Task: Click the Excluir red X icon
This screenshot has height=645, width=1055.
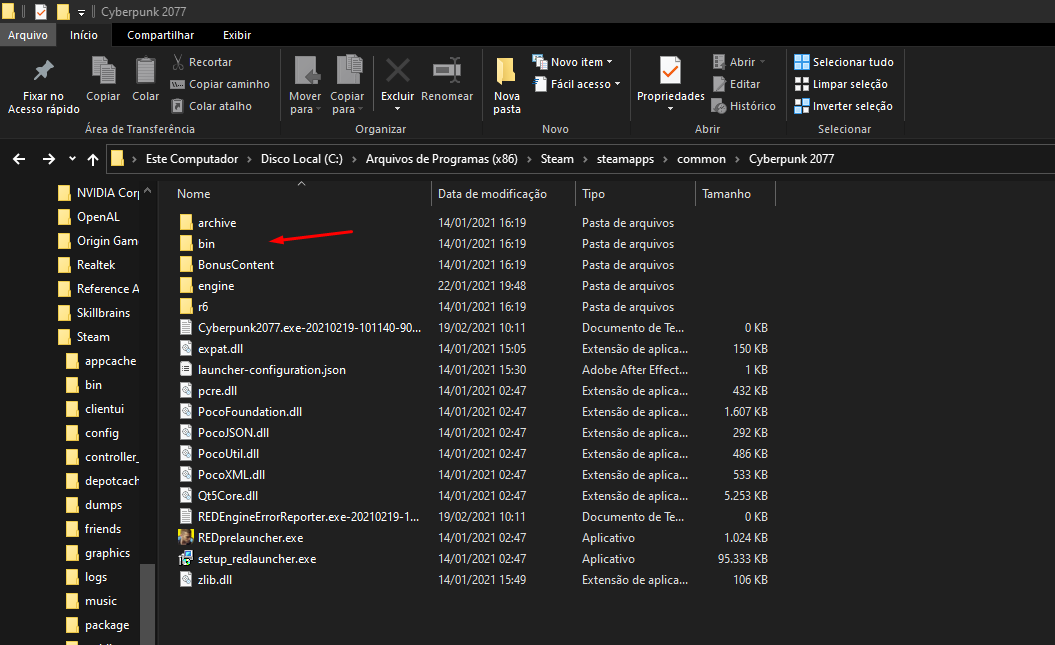Action: tap(398, 71)
